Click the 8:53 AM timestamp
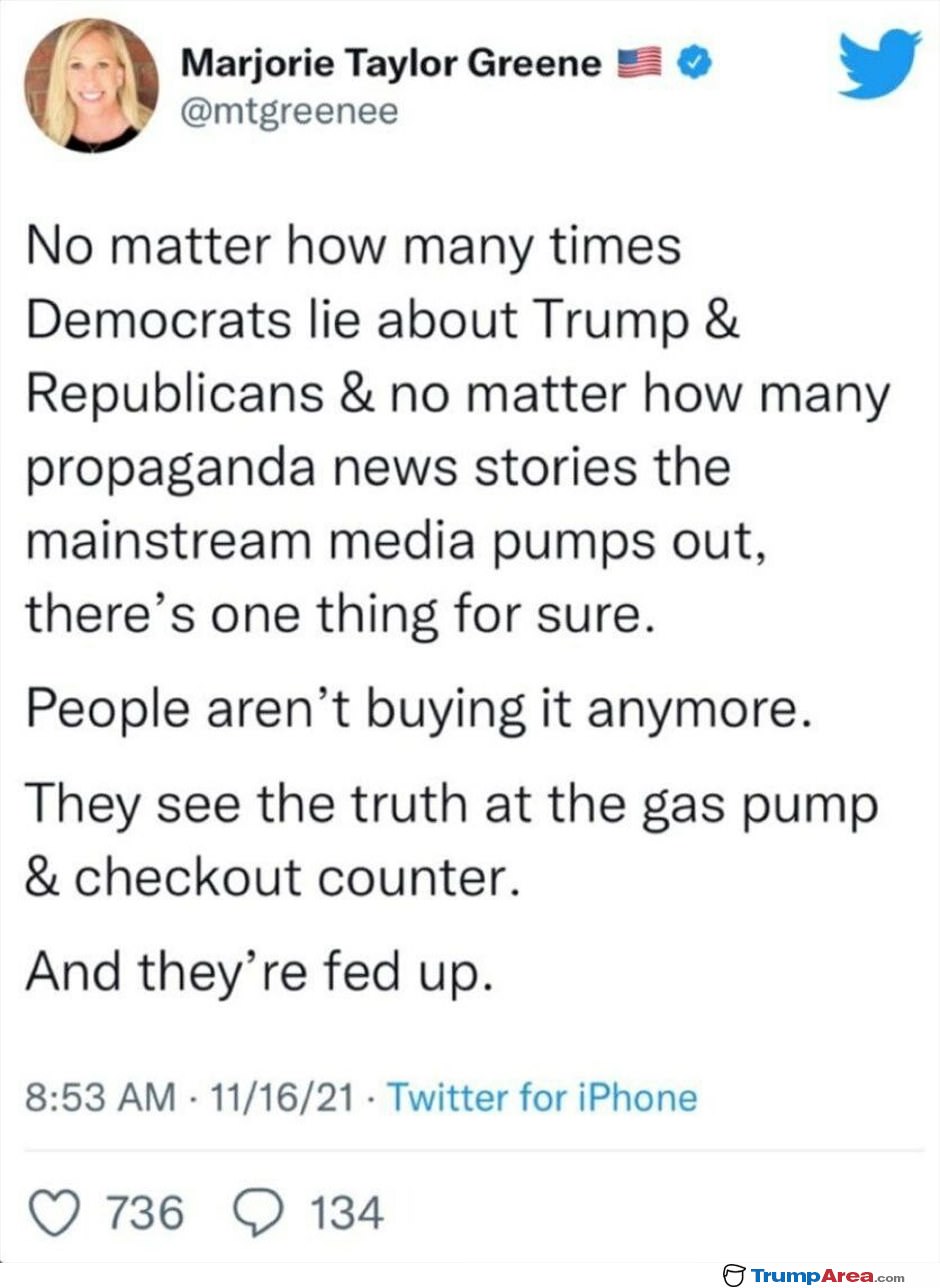Image resolution: width=940 pixels, height=1288 pixels. click(x=98, y=1098)
